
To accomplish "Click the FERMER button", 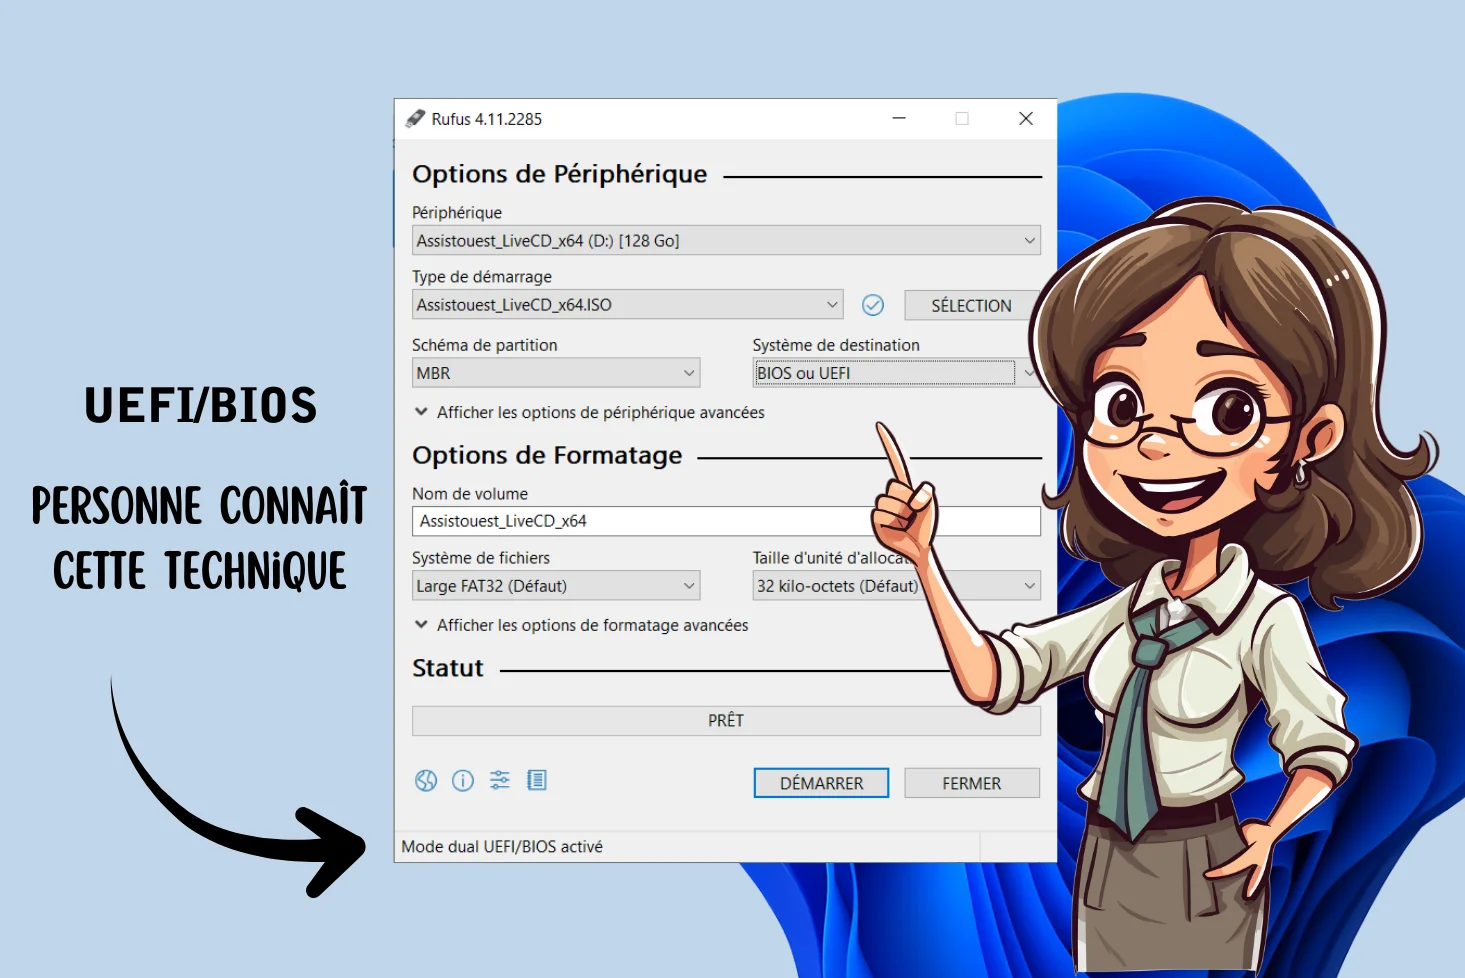I will click(x=971, y=783).
